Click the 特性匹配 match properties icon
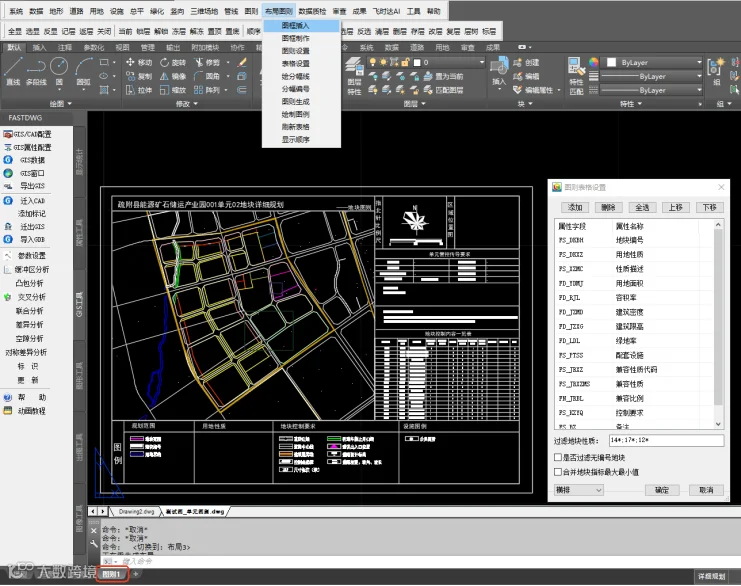The height and width of the screenshot is (586, 741). [x=576, y=76]
